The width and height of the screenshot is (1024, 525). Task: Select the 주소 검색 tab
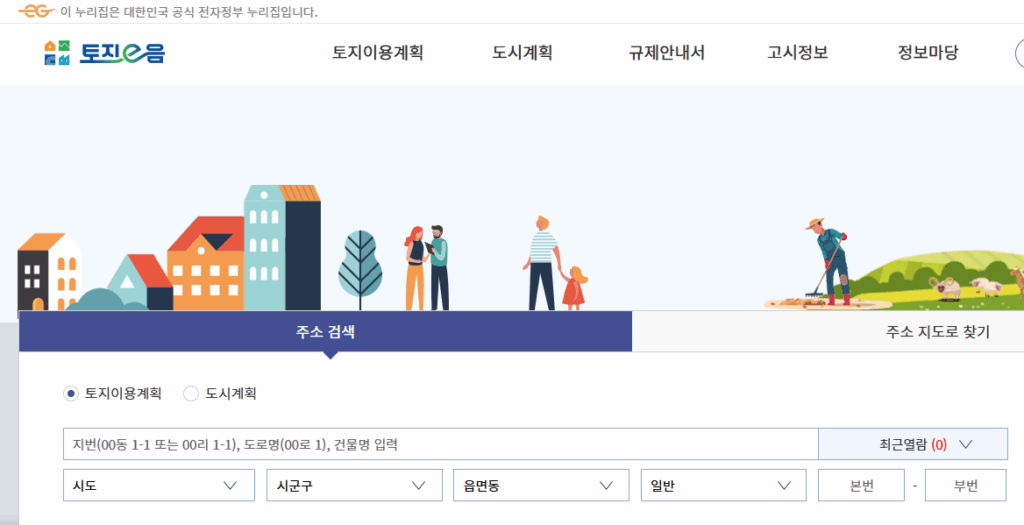(x=325, y=332)
